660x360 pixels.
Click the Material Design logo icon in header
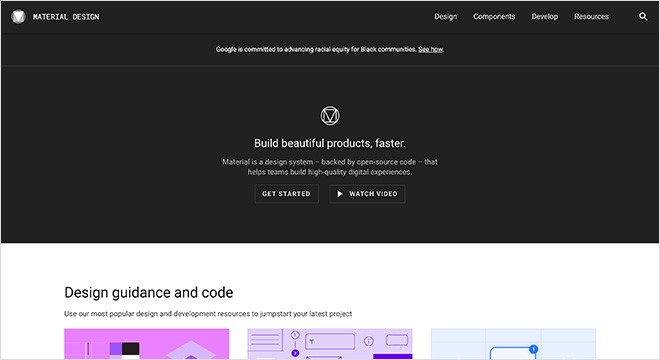(18, 17)
